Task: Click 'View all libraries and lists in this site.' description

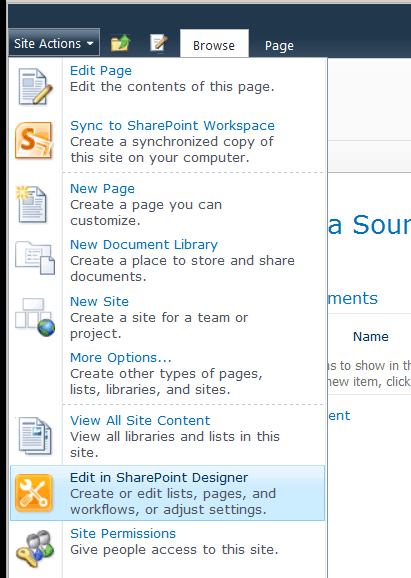Action: click(175, 445)
